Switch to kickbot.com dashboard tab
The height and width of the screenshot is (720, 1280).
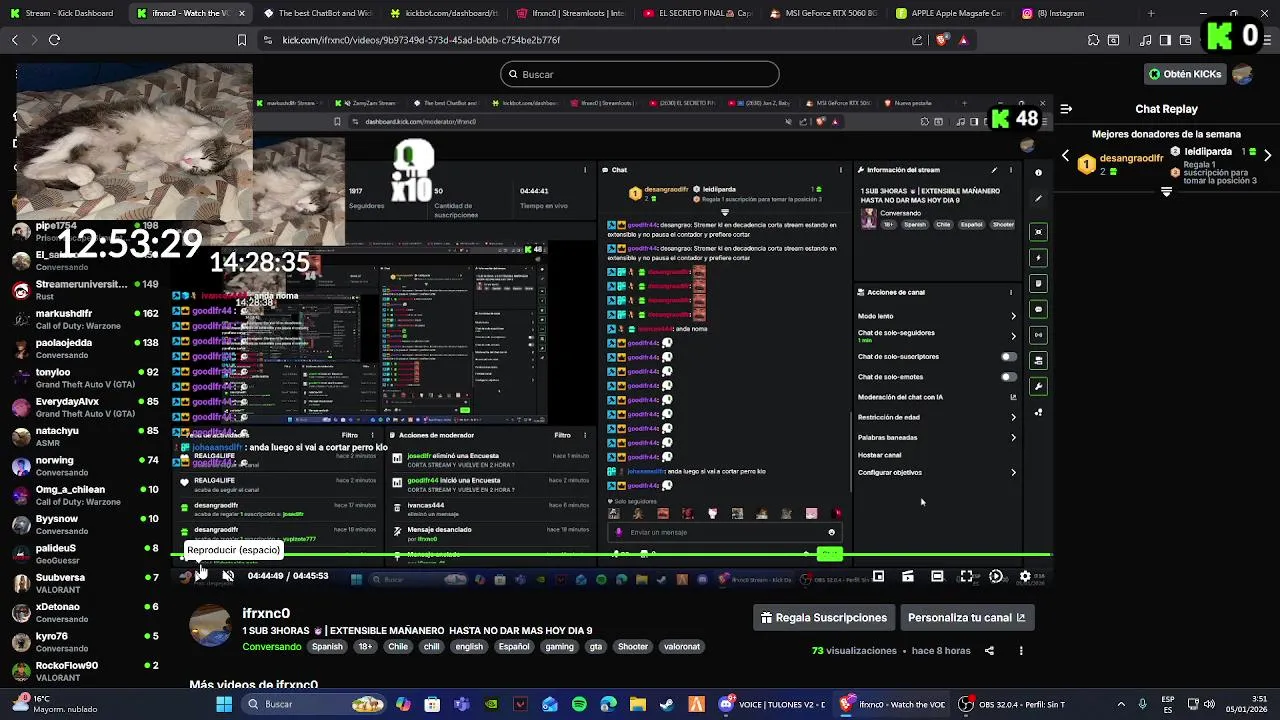point(445,13)
